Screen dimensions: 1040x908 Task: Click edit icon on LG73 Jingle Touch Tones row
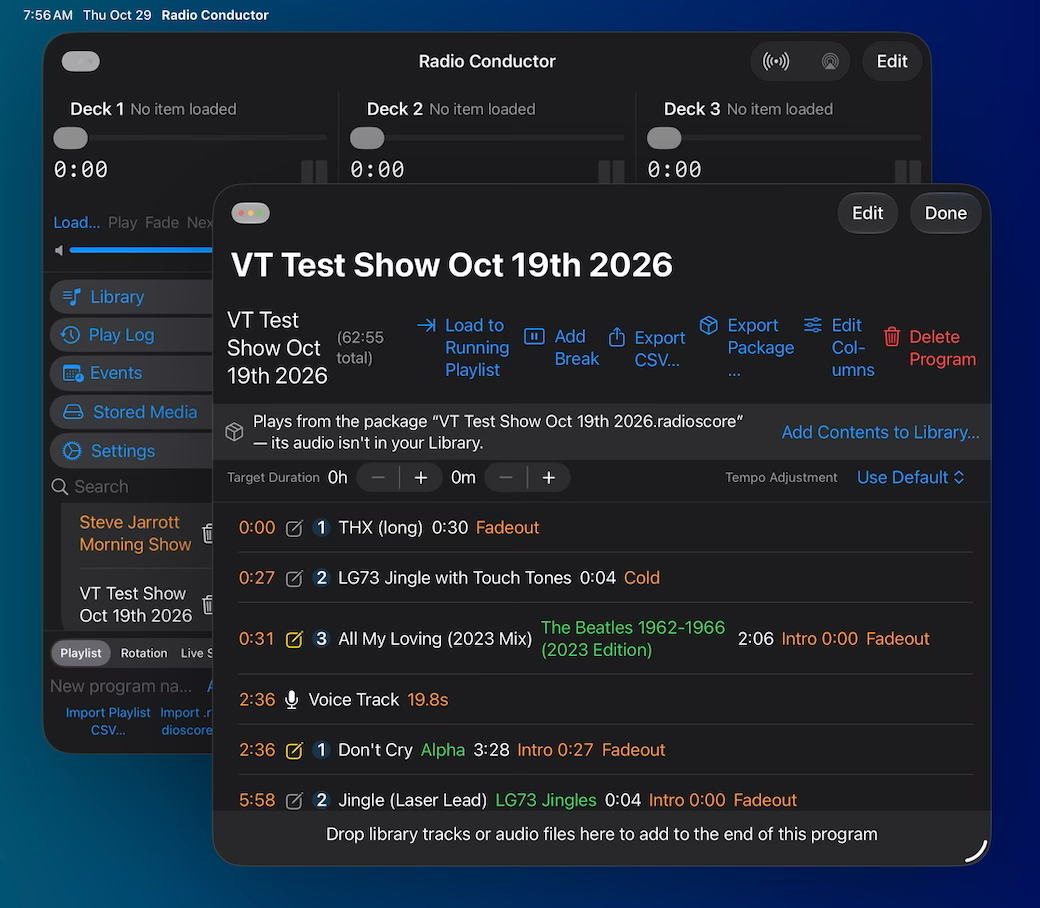pos(294,578)
